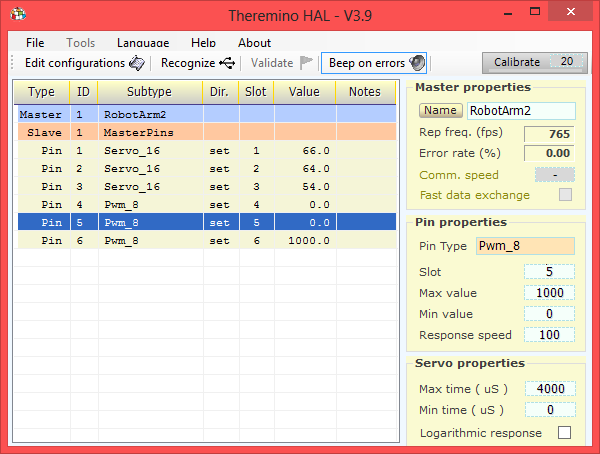600x454 pixels.
Task: Click the Response speed field
Action: pyautogui.click(x=549, y=335)
